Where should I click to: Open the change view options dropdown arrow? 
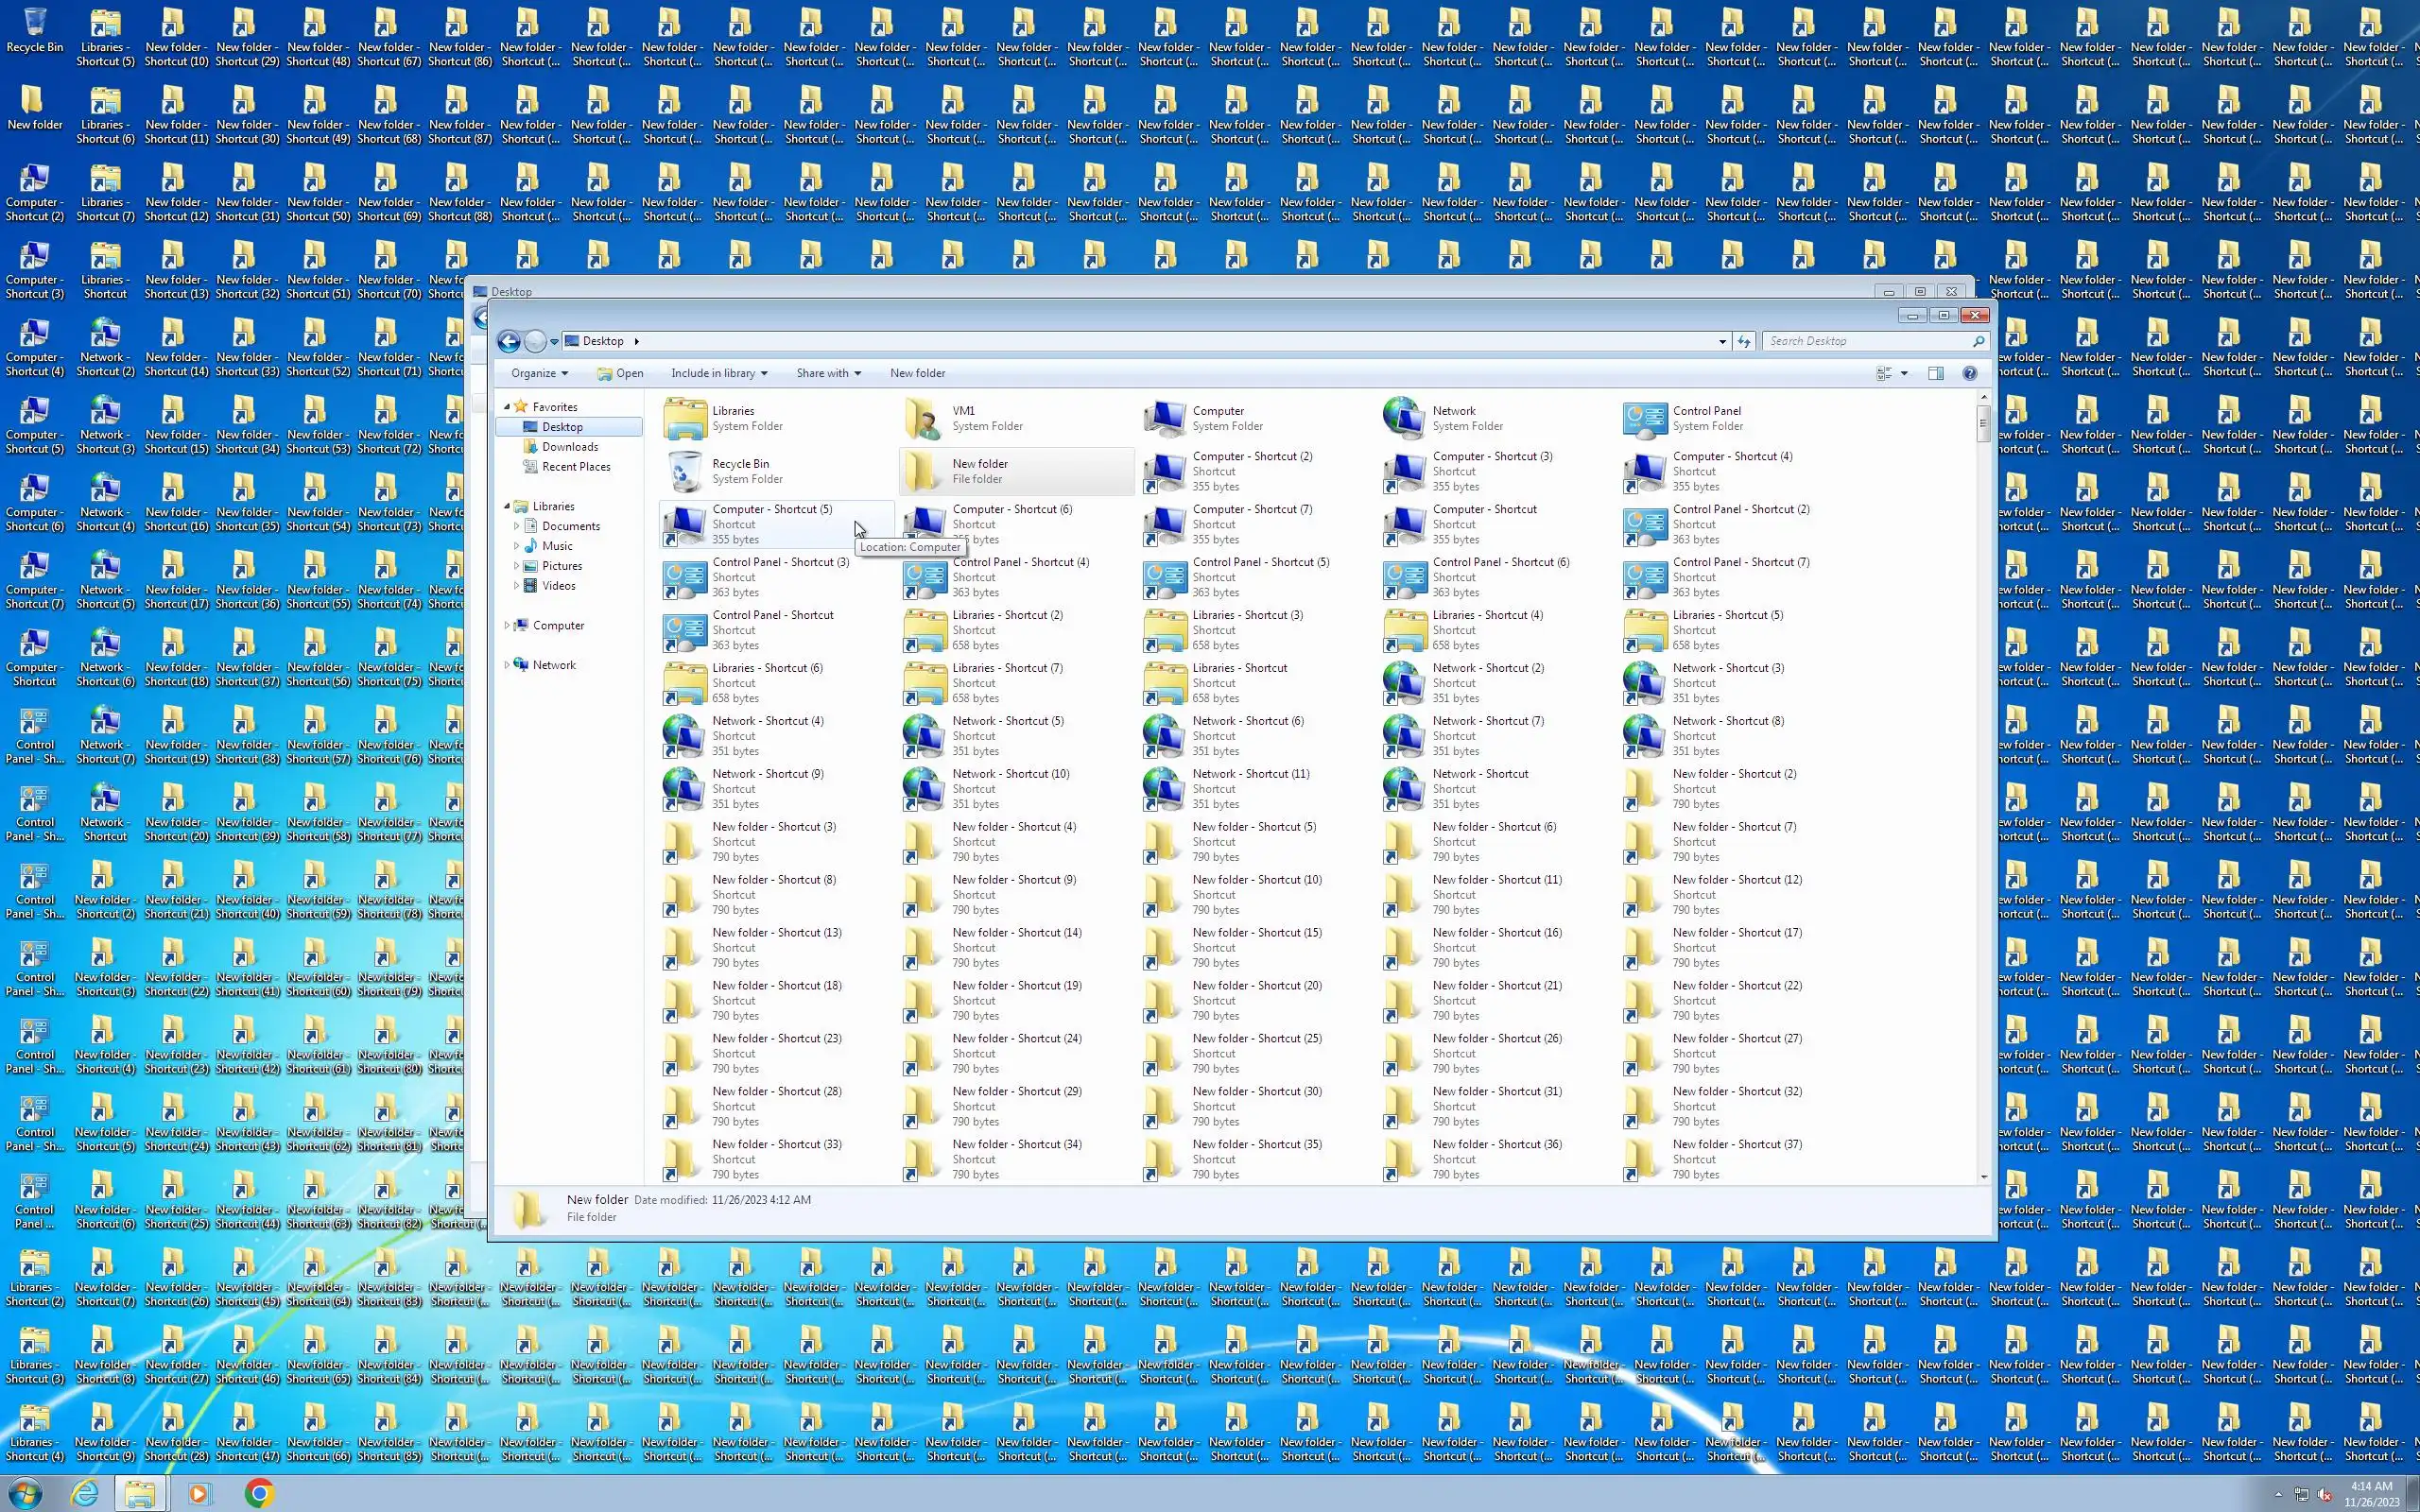coord(1904,374)
